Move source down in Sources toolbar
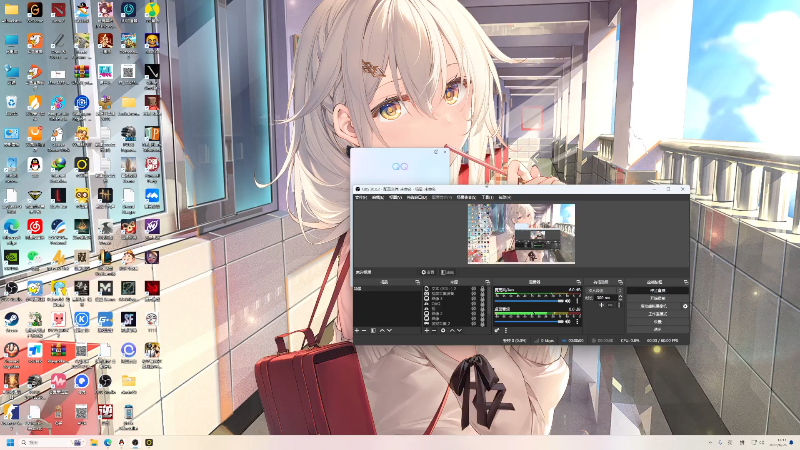 (459, 330)
